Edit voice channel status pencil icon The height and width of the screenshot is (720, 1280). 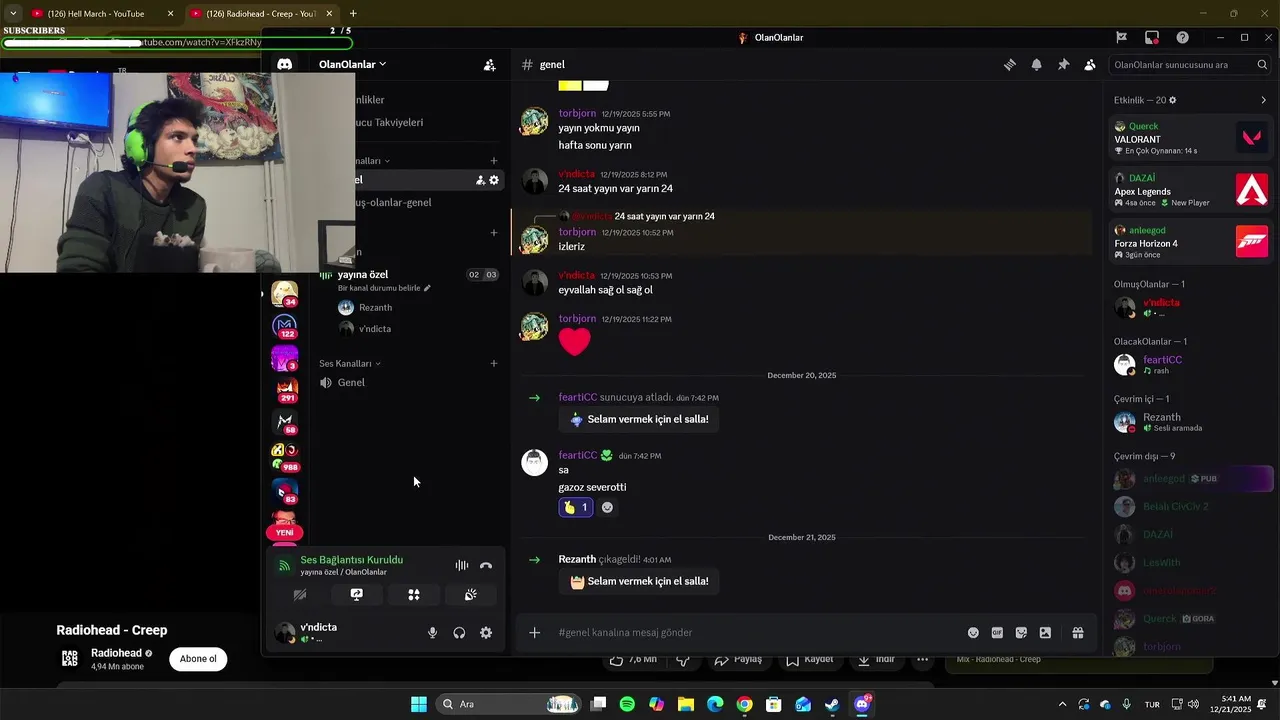click(427, 288)
